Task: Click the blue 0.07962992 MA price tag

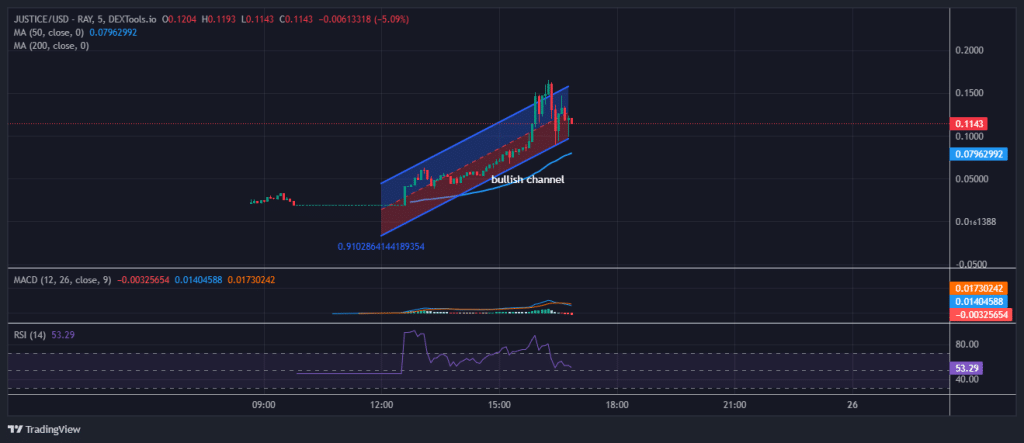Action: pos(979,154)
